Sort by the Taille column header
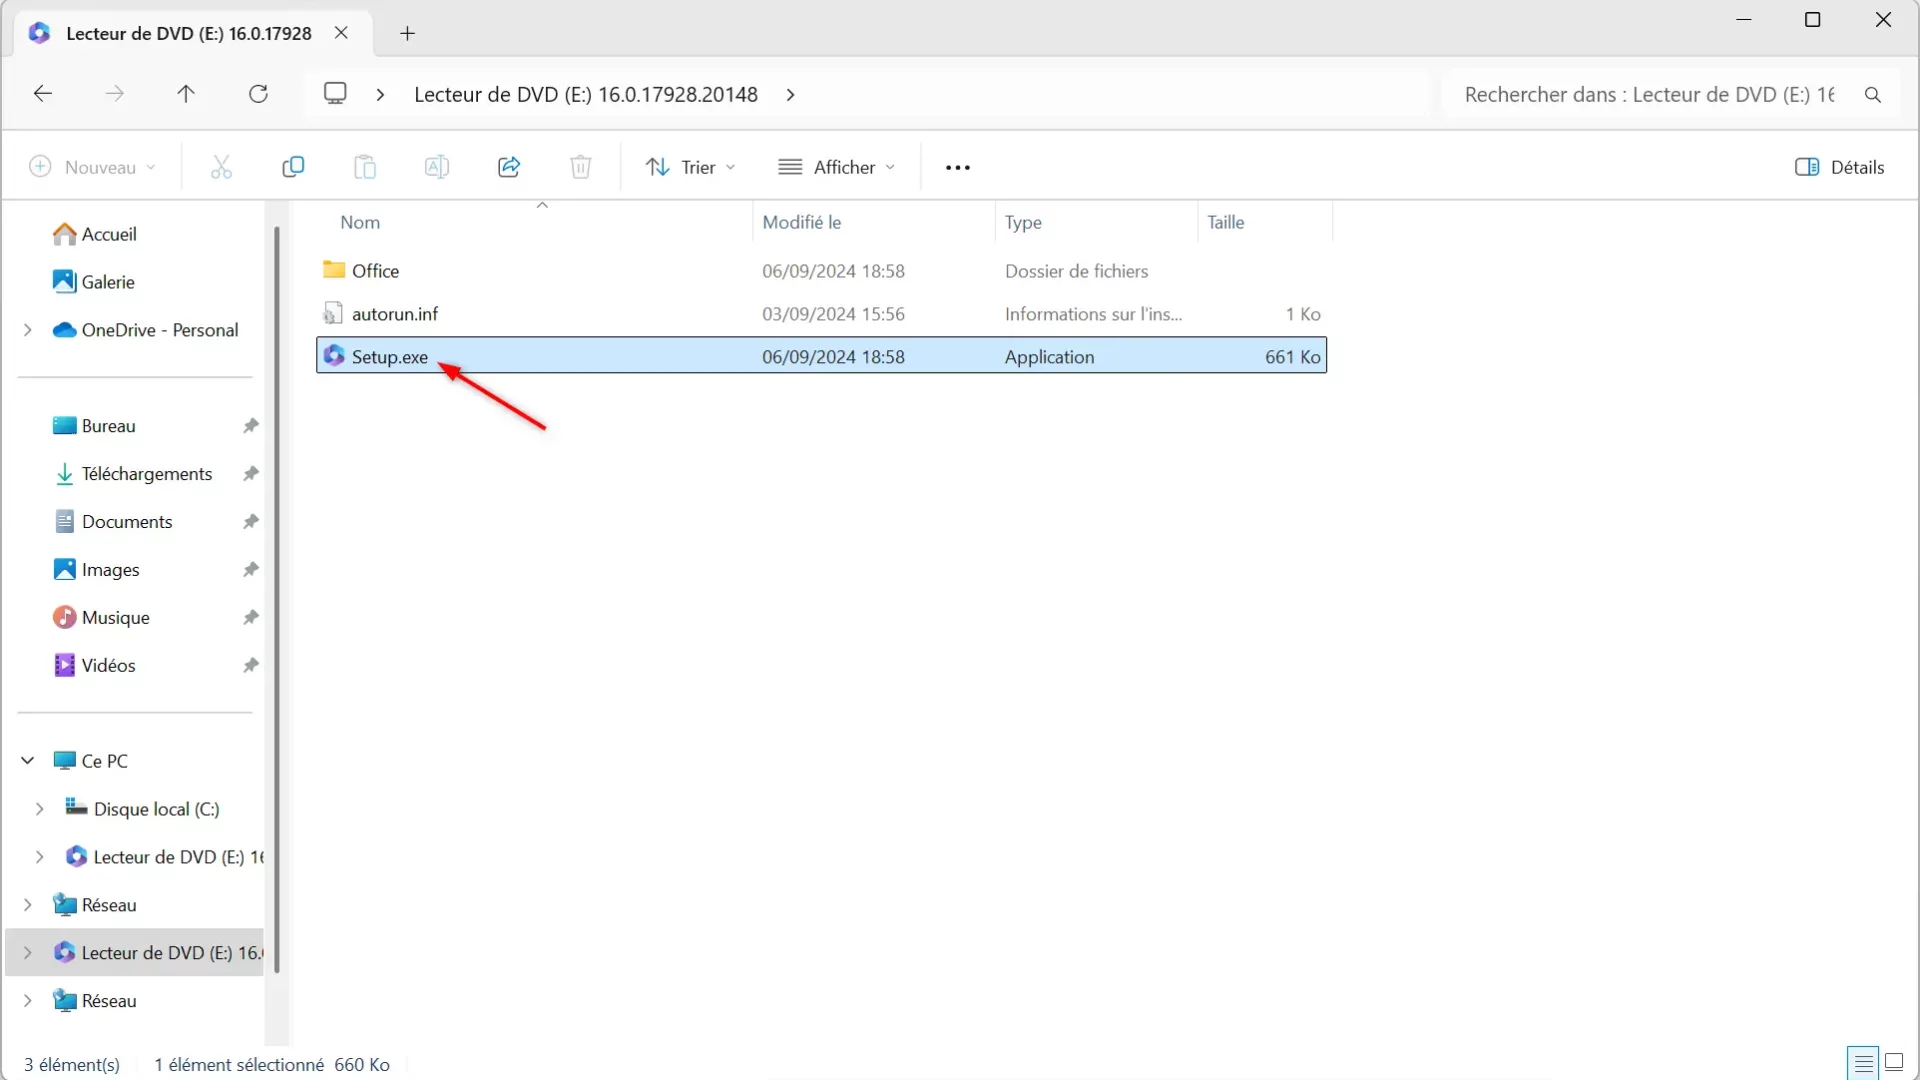The height and width of the screenshot is (1080, 1920). click(x=1225, y=222)
